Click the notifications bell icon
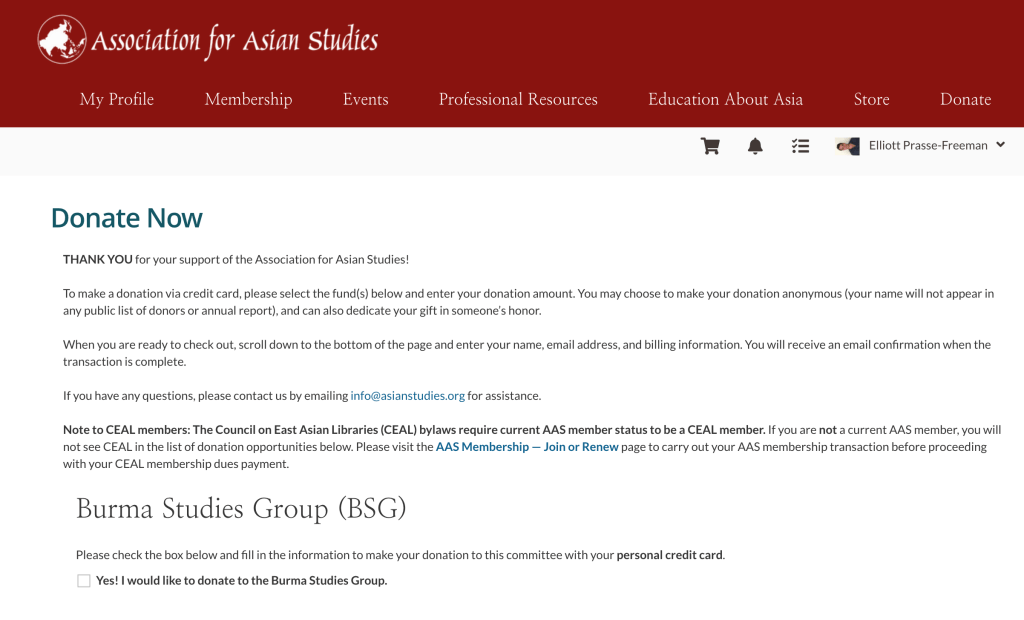The image size is (1024, 620). [755, 146]
